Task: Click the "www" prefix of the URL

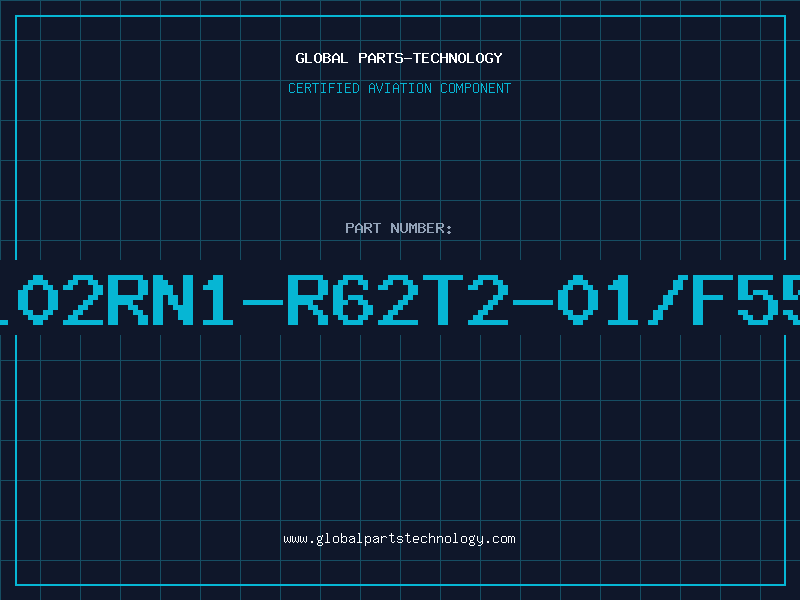Action: (x=295, y=539)
